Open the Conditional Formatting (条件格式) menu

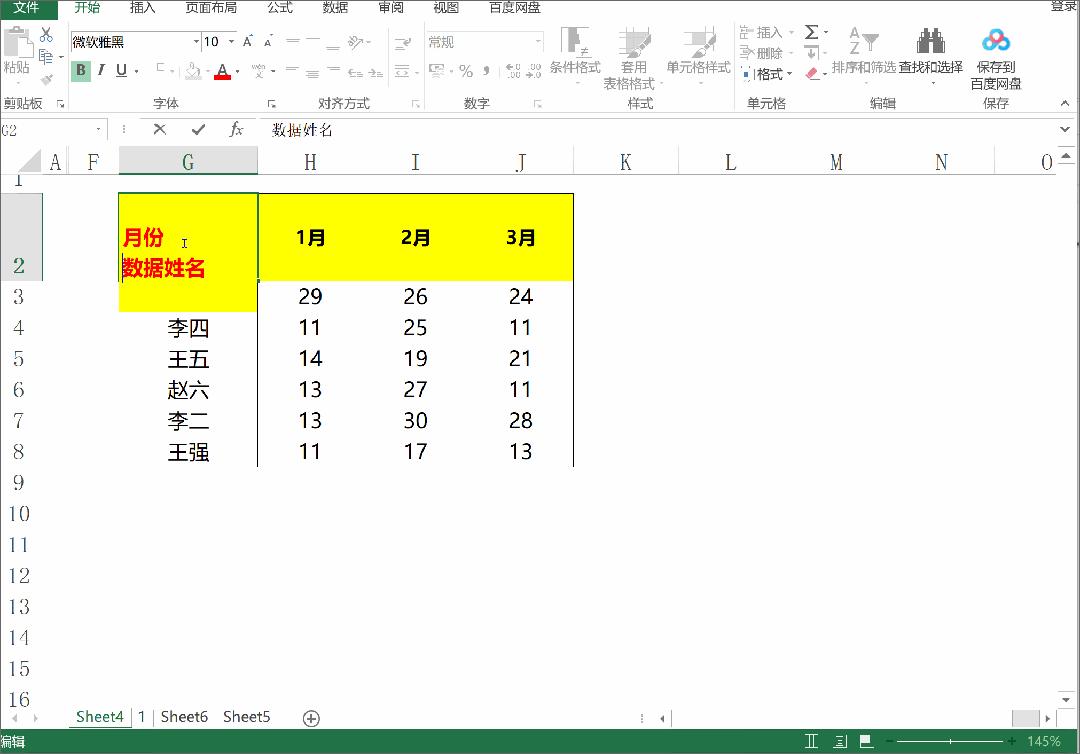(x=576, y=55)
